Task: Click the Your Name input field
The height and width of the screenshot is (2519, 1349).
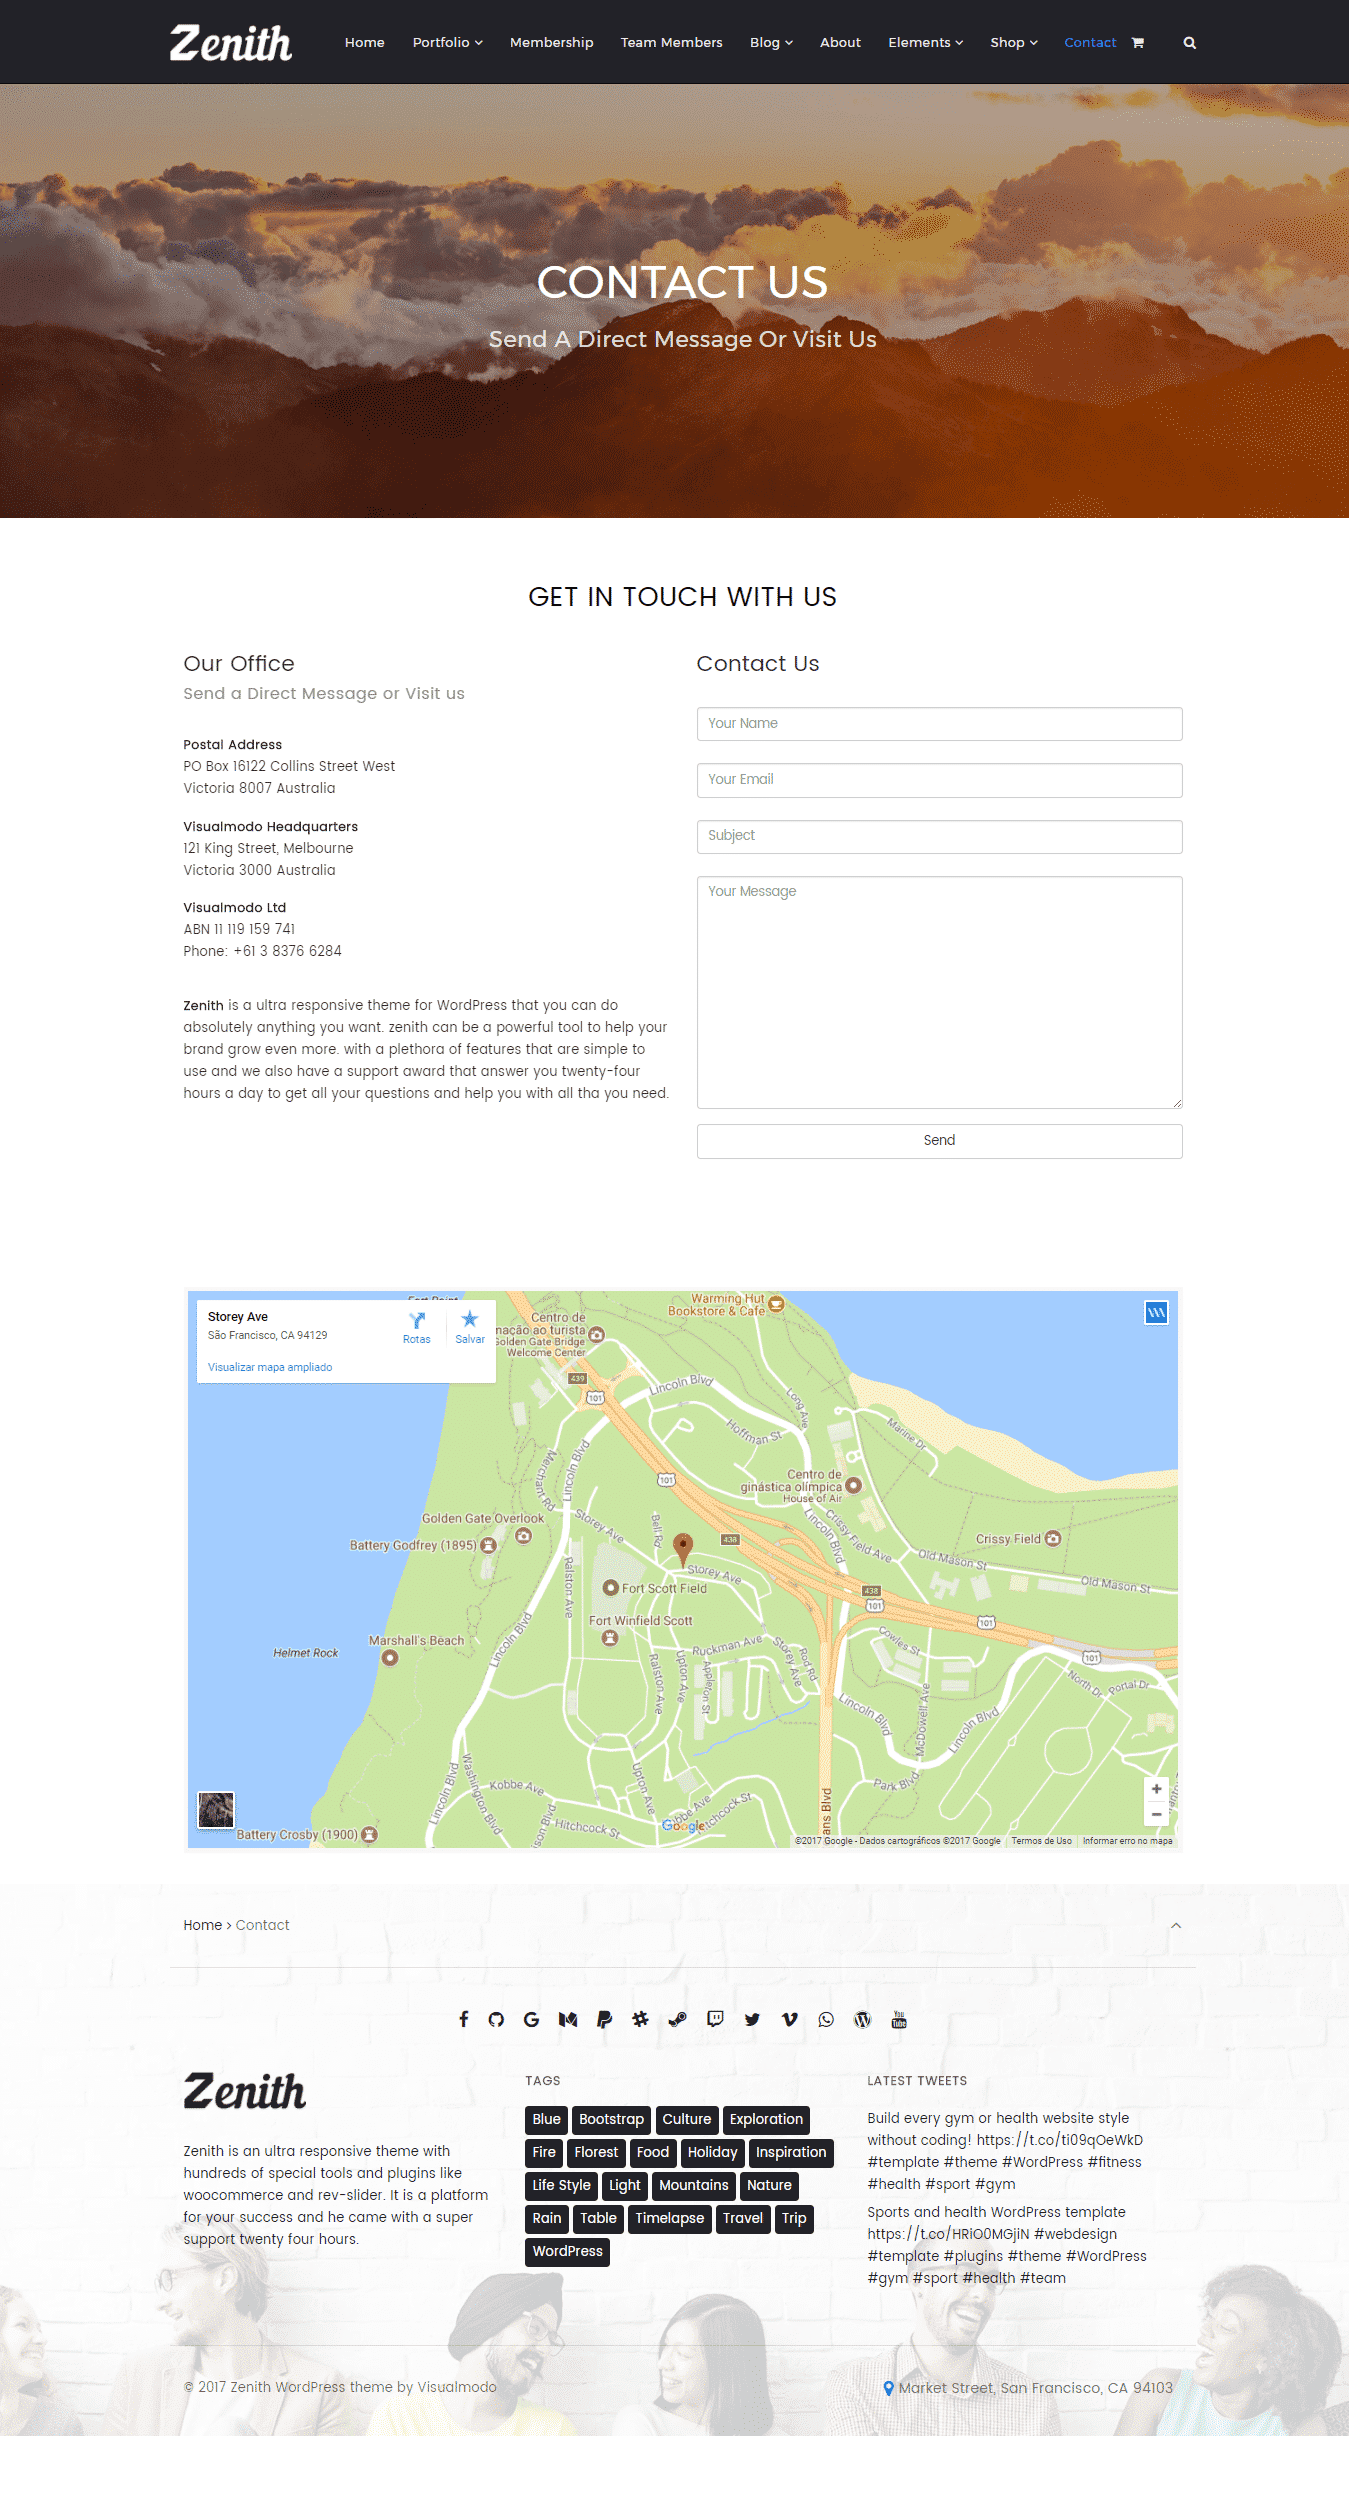Action: (939, 724)
